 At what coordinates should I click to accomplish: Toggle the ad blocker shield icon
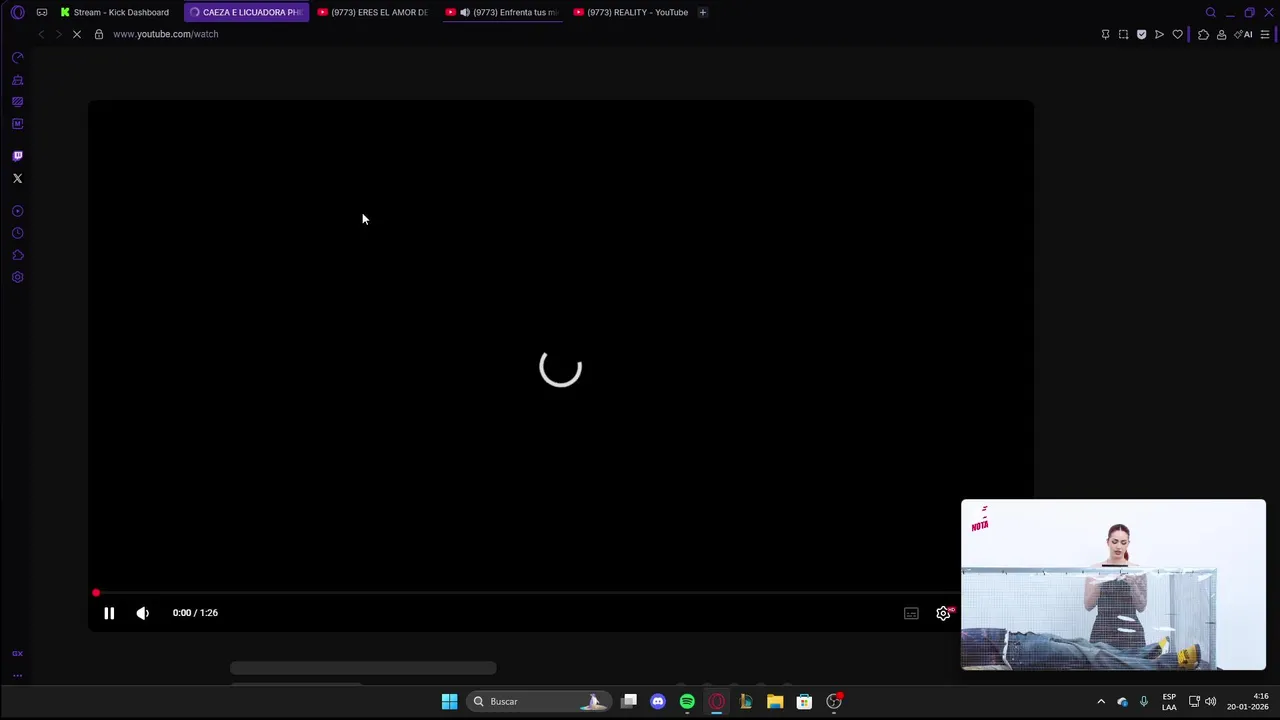click(x=1141, y=34)
